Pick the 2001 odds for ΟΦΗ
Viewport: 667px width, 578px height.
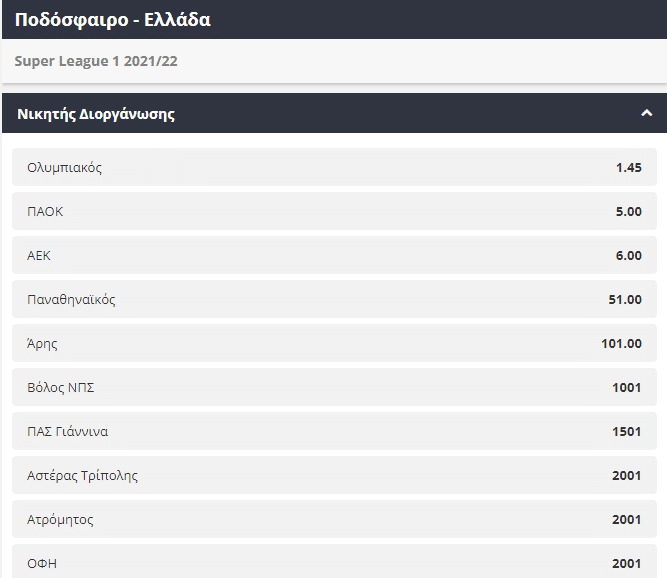point(626,563)
